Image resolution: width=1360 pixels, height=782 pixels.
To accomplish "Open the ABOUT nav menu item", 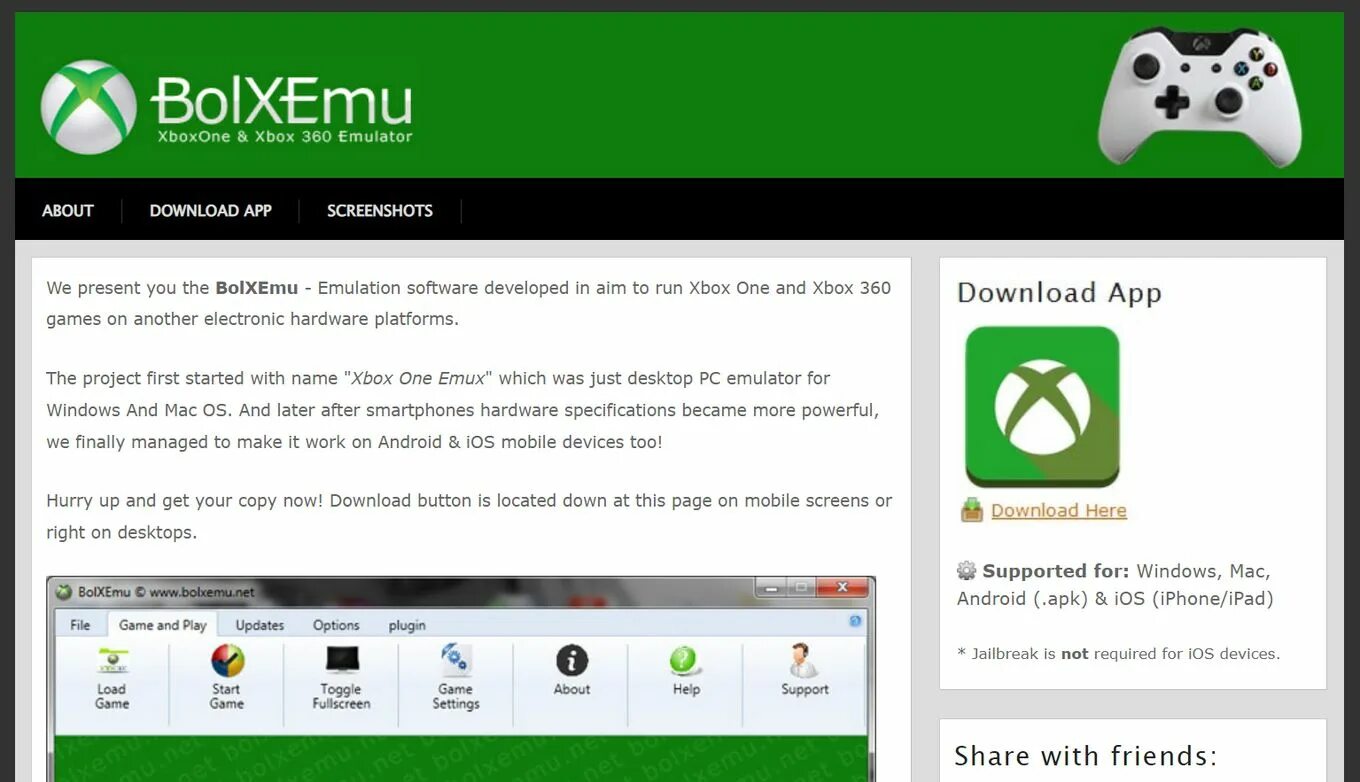I will [68, 210].
